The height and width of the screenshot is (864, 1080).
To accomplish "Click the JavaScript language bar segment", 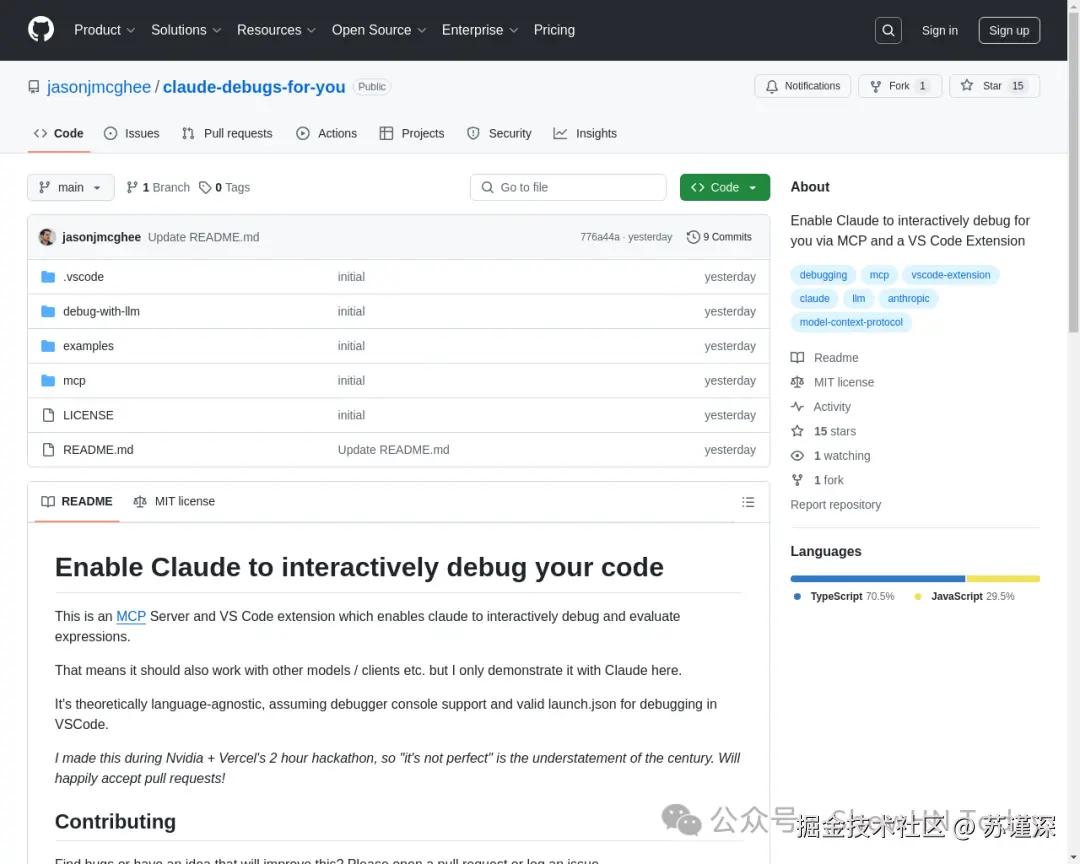I will (x=1003, y=579).
